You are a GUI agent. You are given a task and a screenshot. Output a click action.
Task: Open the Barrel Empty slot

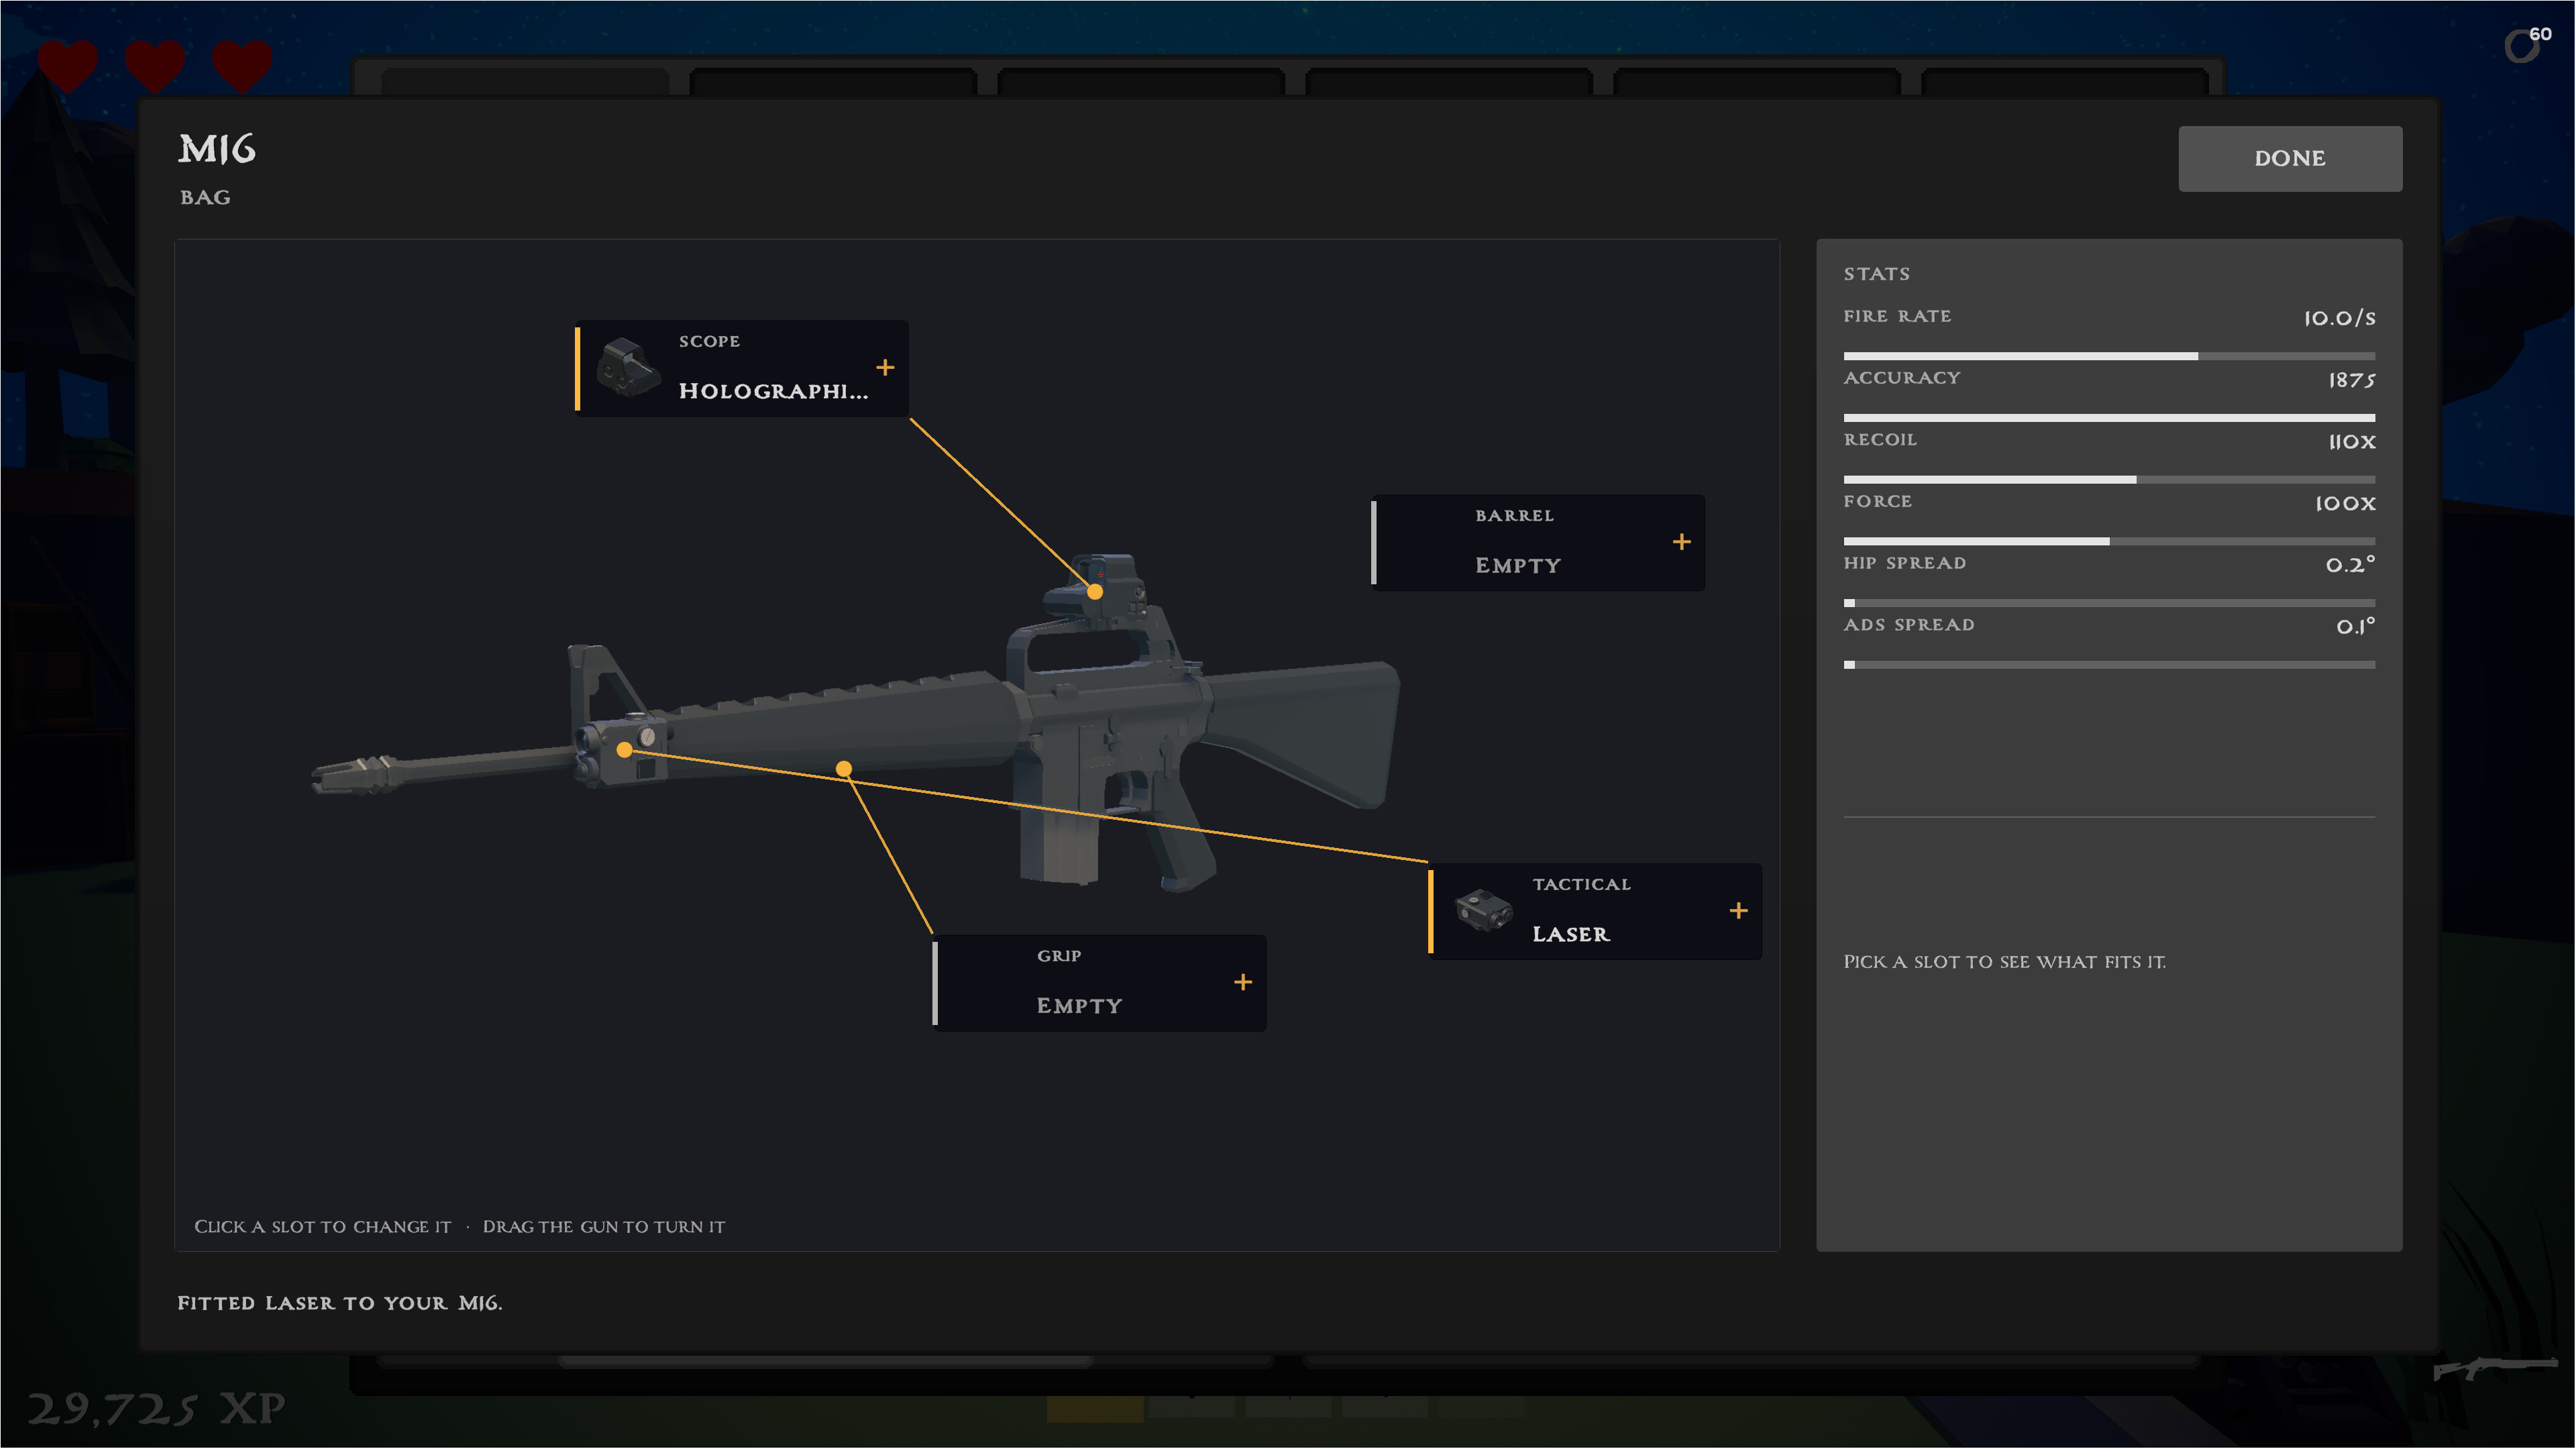click(x=1538, y=542)
